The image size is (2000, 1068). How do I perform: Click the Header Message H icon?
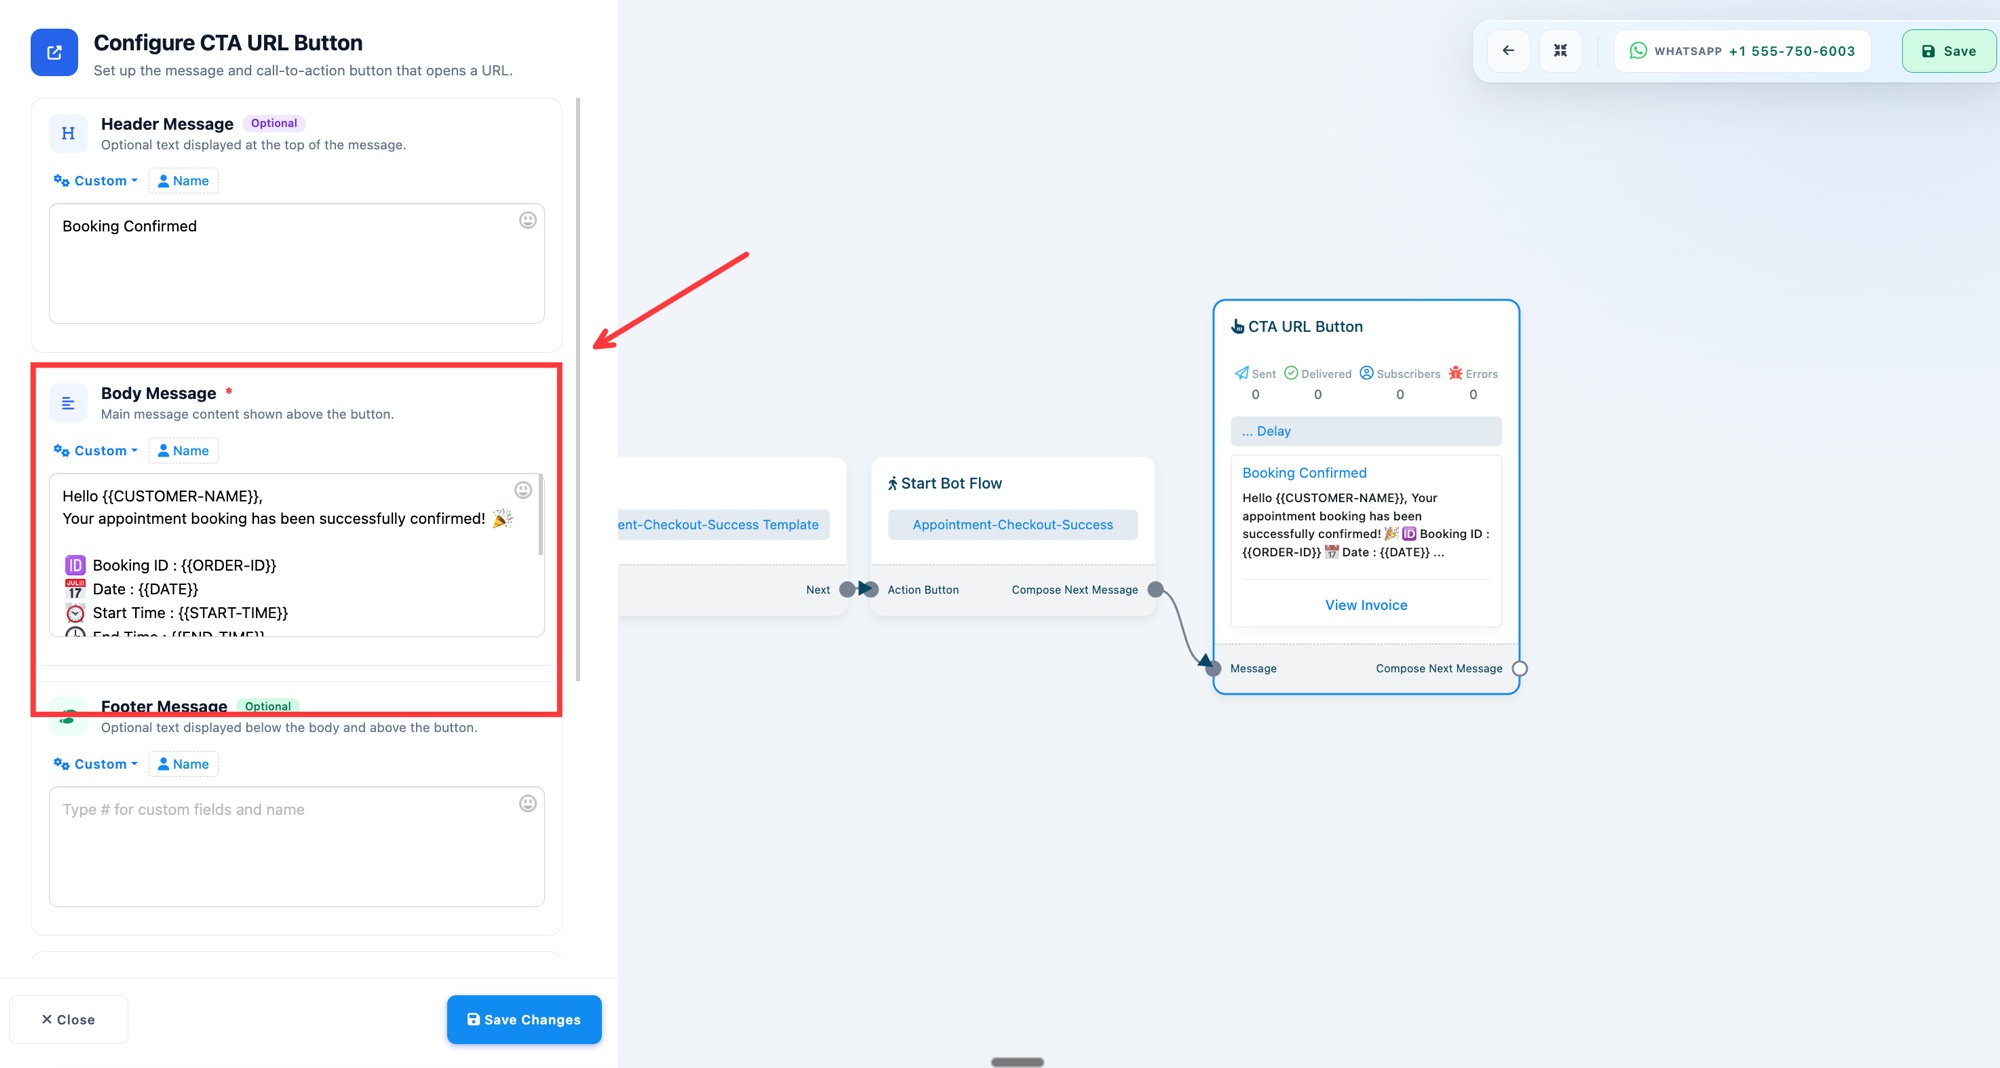[x=68, y=133]
